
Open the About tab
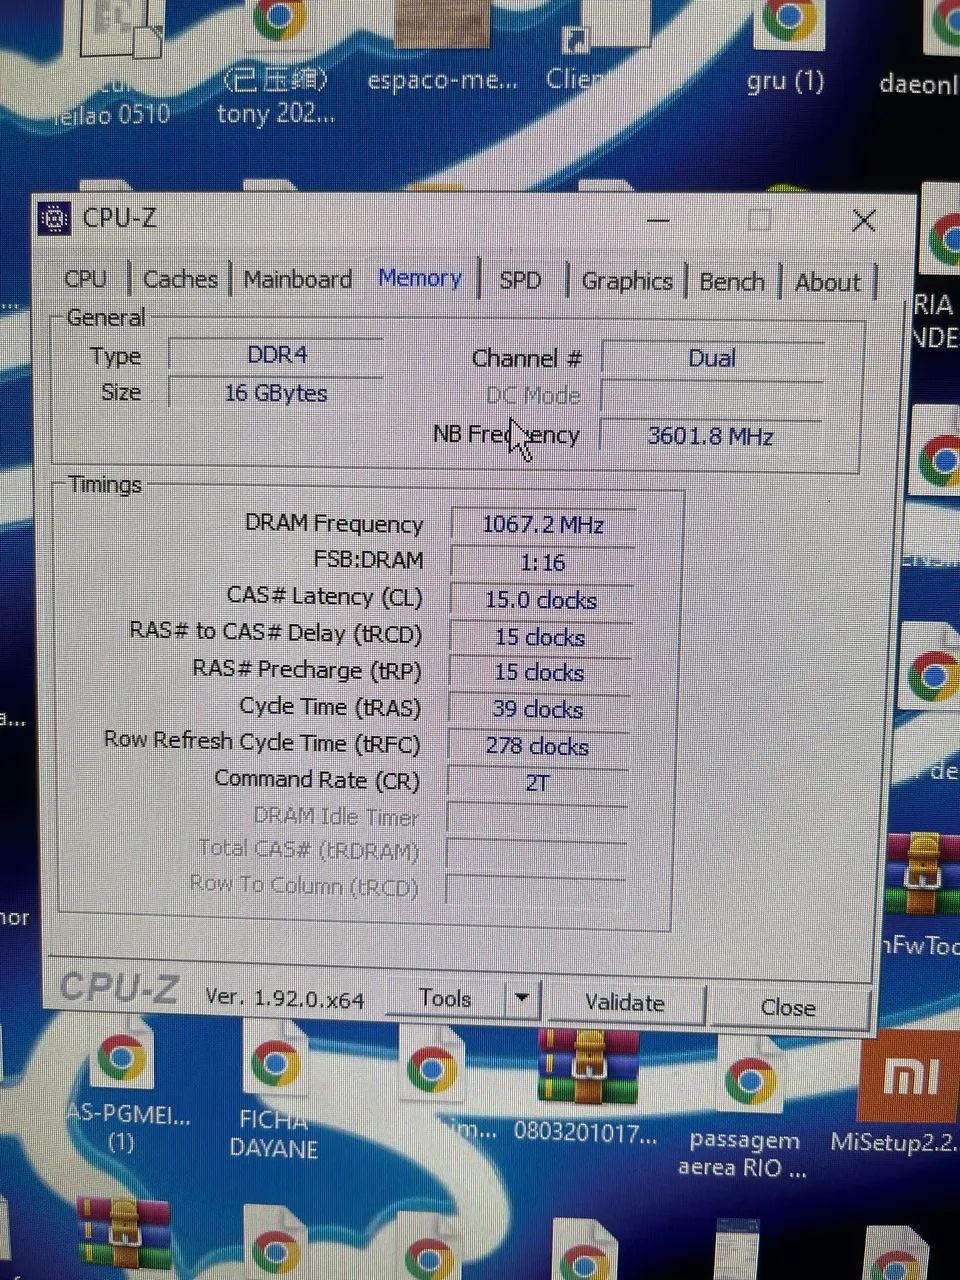828,283
